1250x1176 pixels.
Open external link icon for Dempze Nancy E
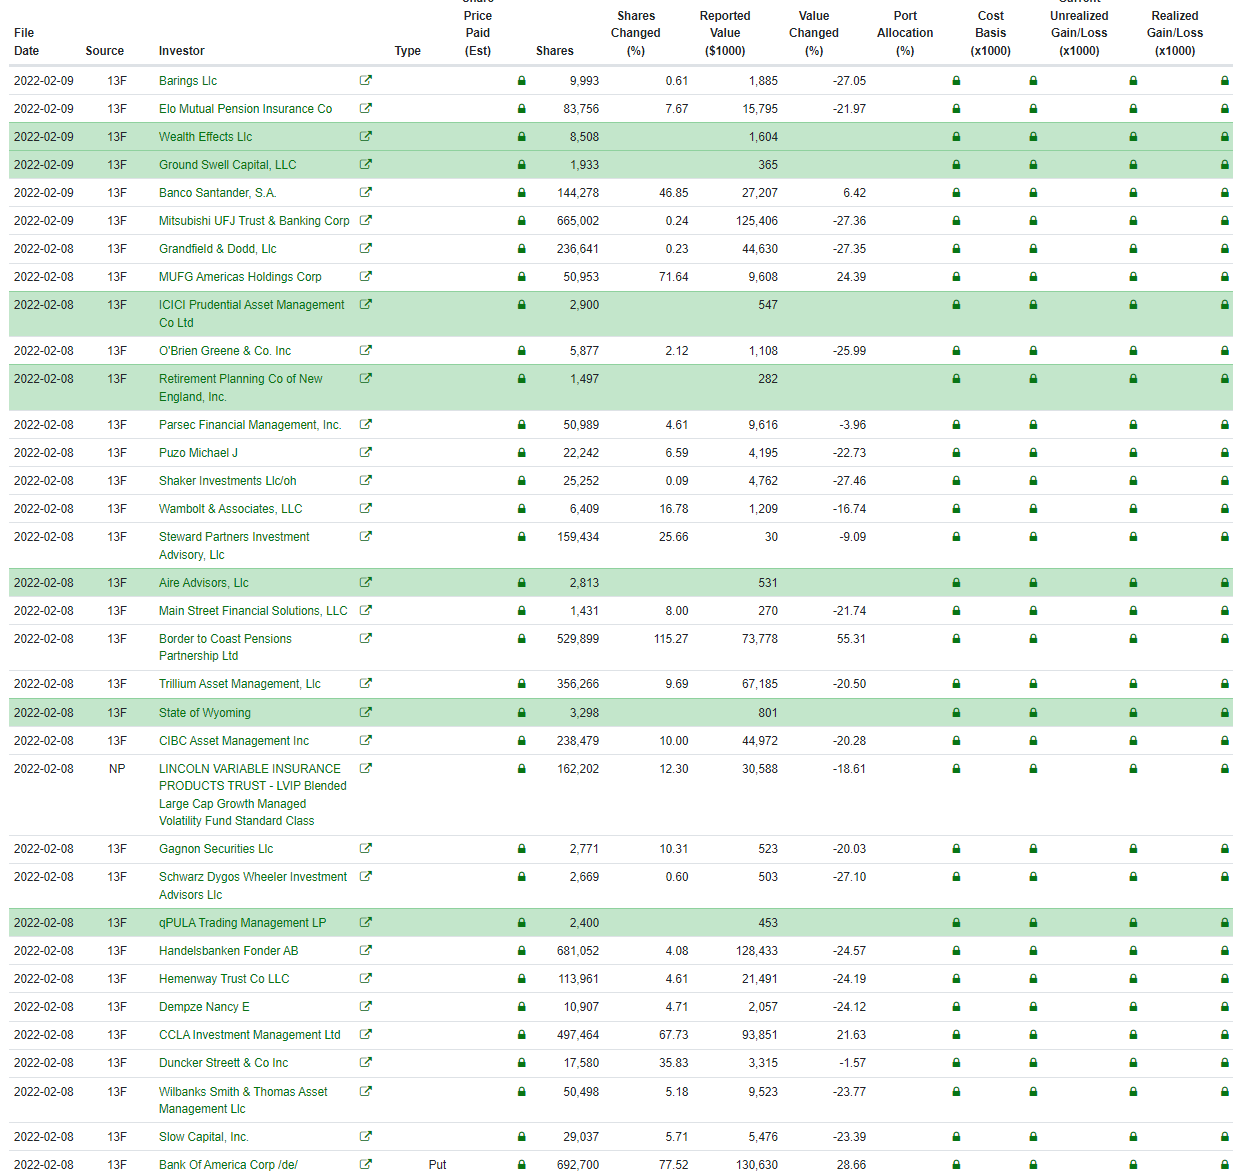point(366,1006)
